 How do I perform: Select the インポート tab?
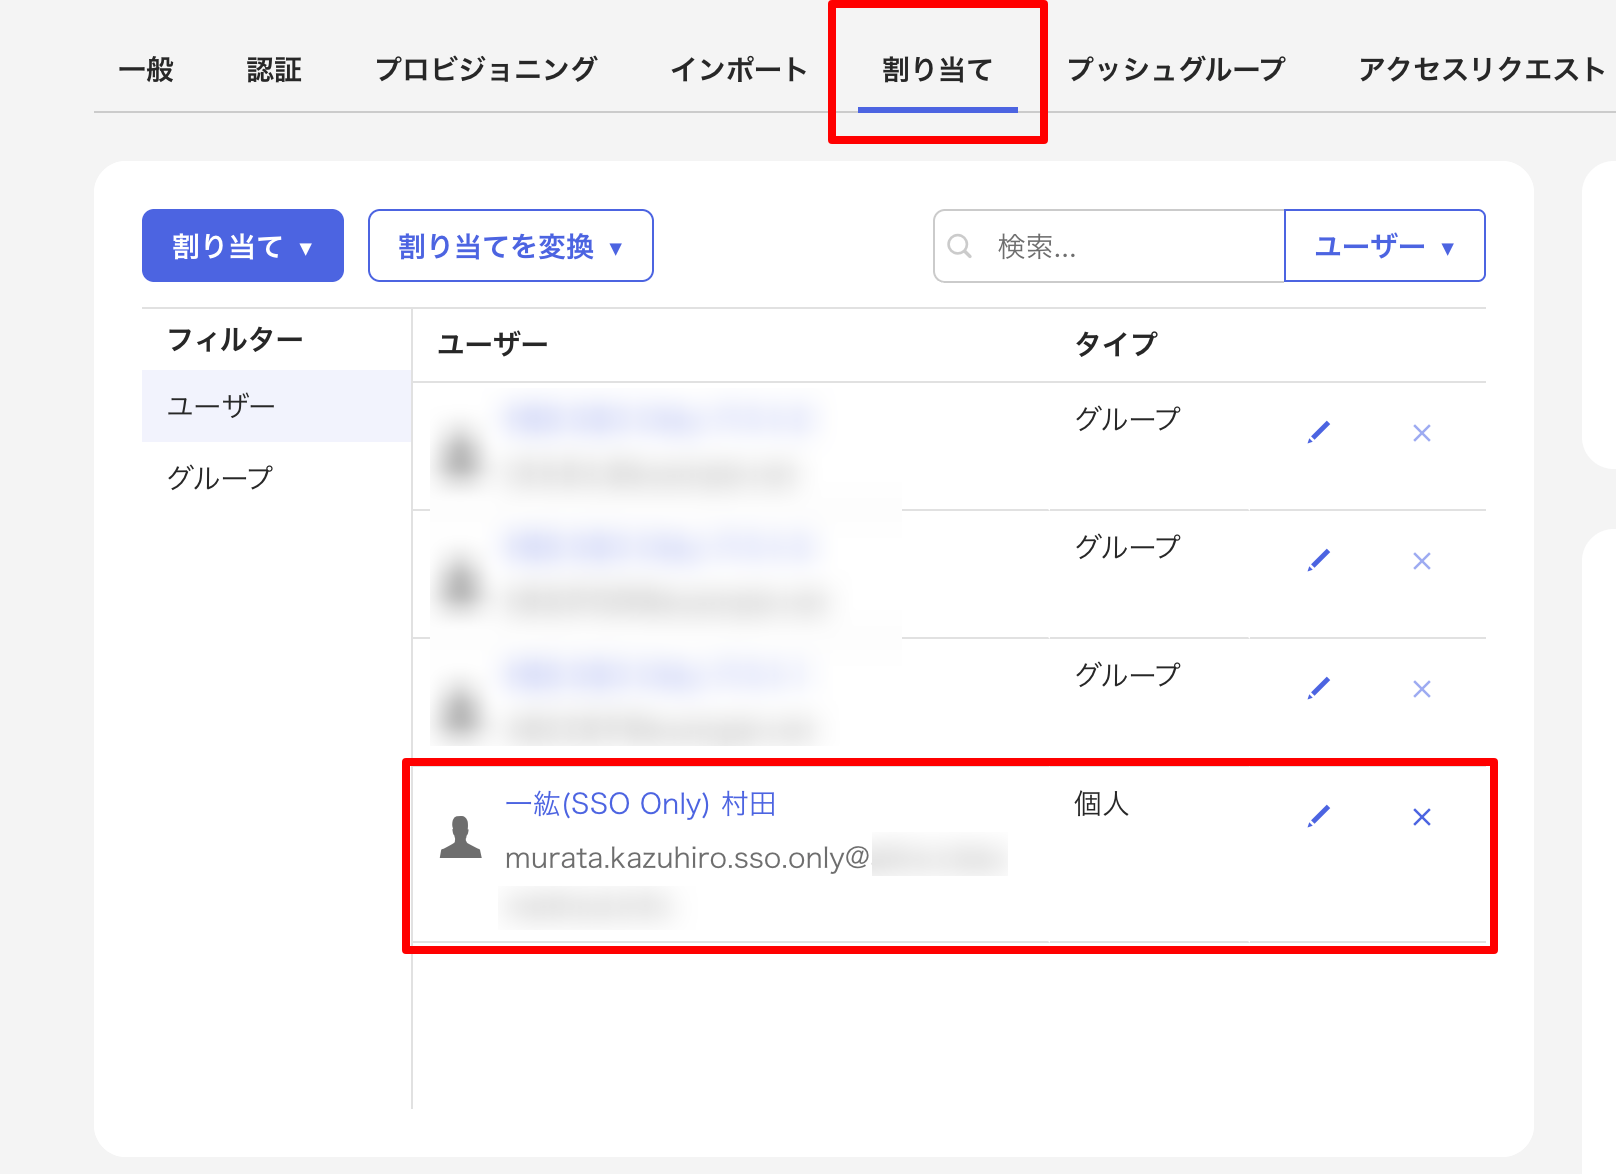[738, 68]
